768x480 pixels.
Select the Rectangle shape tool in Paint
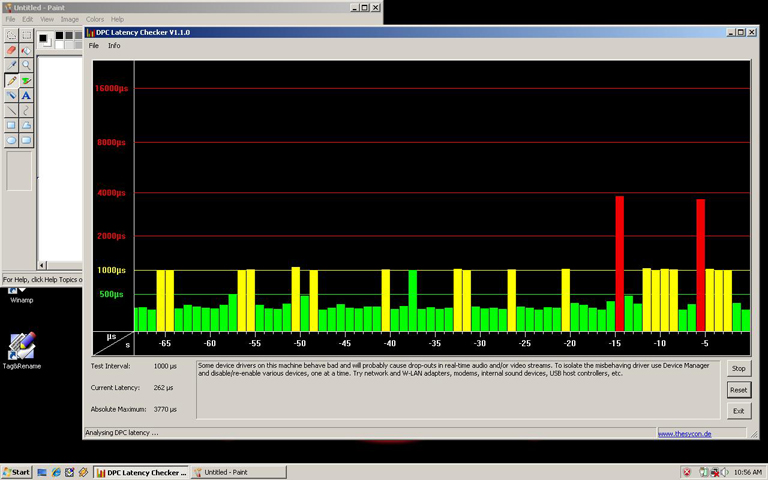pyautogui.click(x=11, y=125)
